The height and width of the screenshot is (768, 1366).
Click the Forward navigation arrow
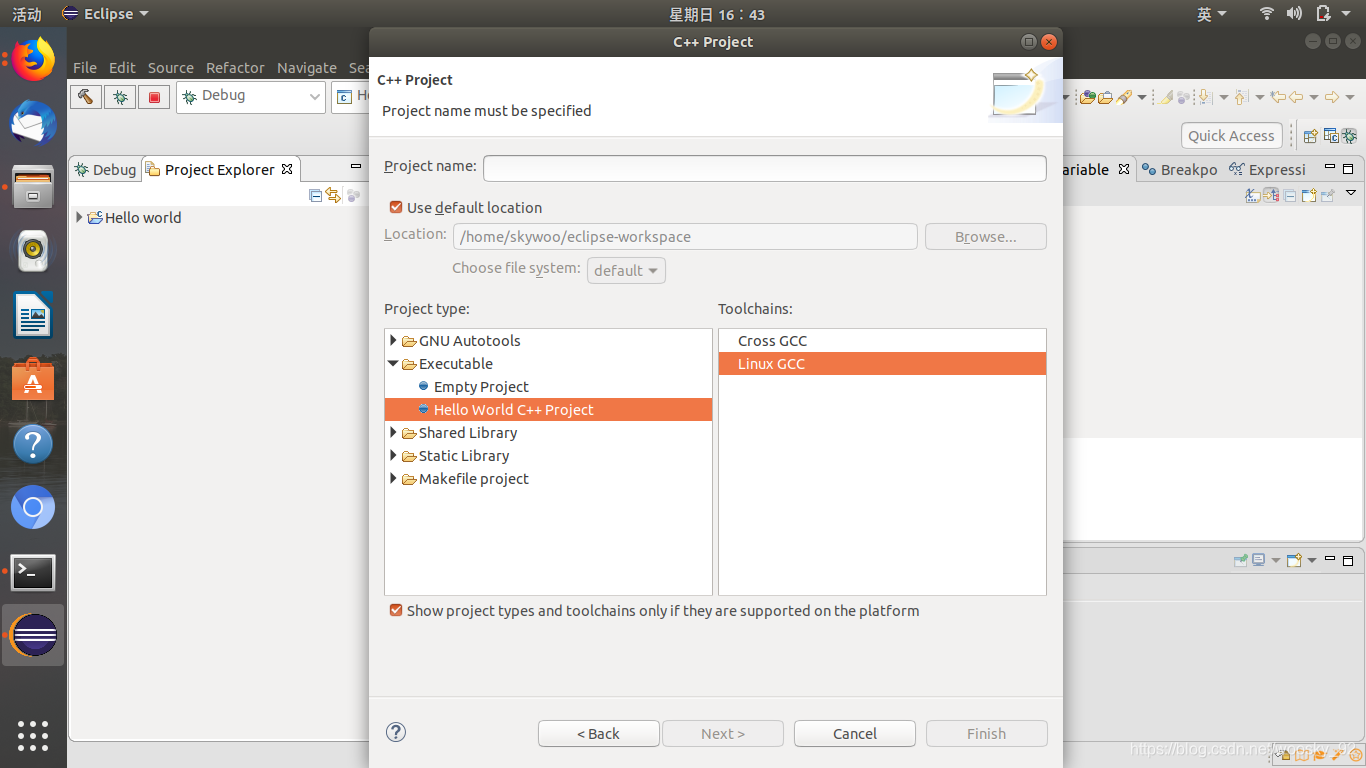1332,97
